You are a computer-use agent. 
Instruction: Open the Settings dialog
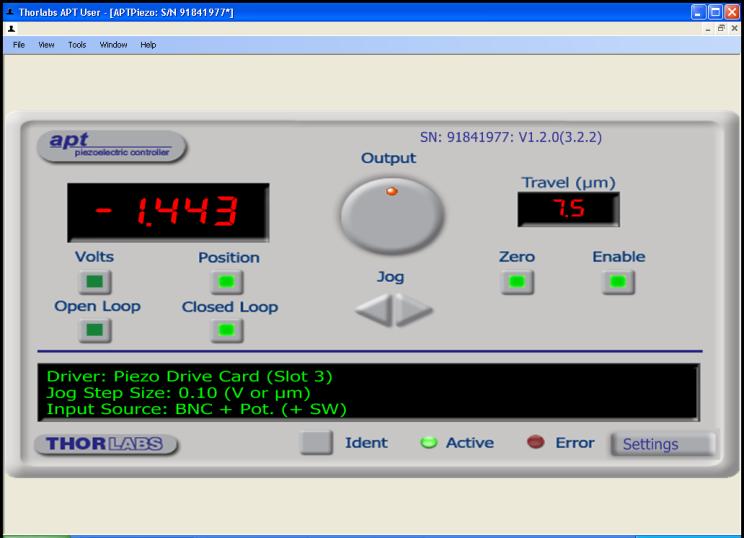click(x=663, y=444)
